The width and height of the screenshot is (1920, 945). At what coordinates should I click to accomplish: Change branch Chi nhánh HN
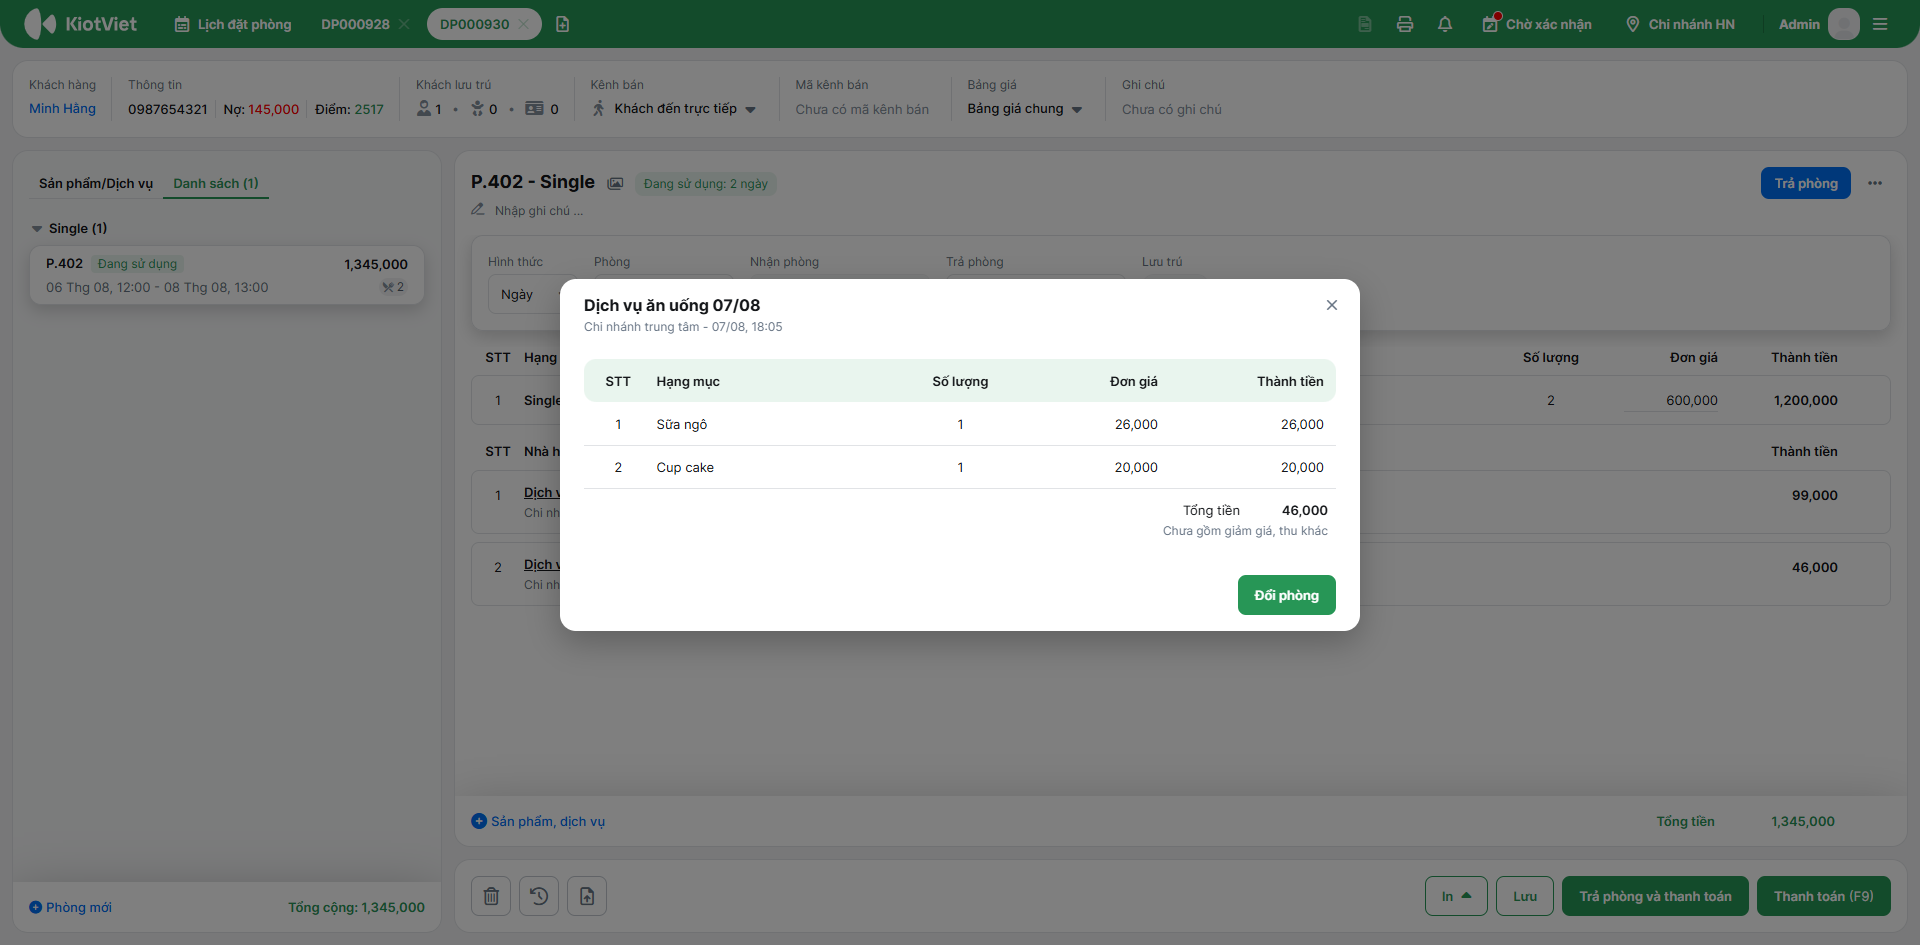point(1680,24)
